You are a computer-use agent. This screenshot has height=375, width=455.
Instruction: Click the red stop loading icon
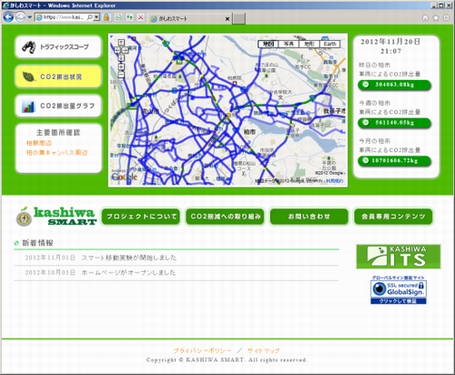[x=141, y=17]
